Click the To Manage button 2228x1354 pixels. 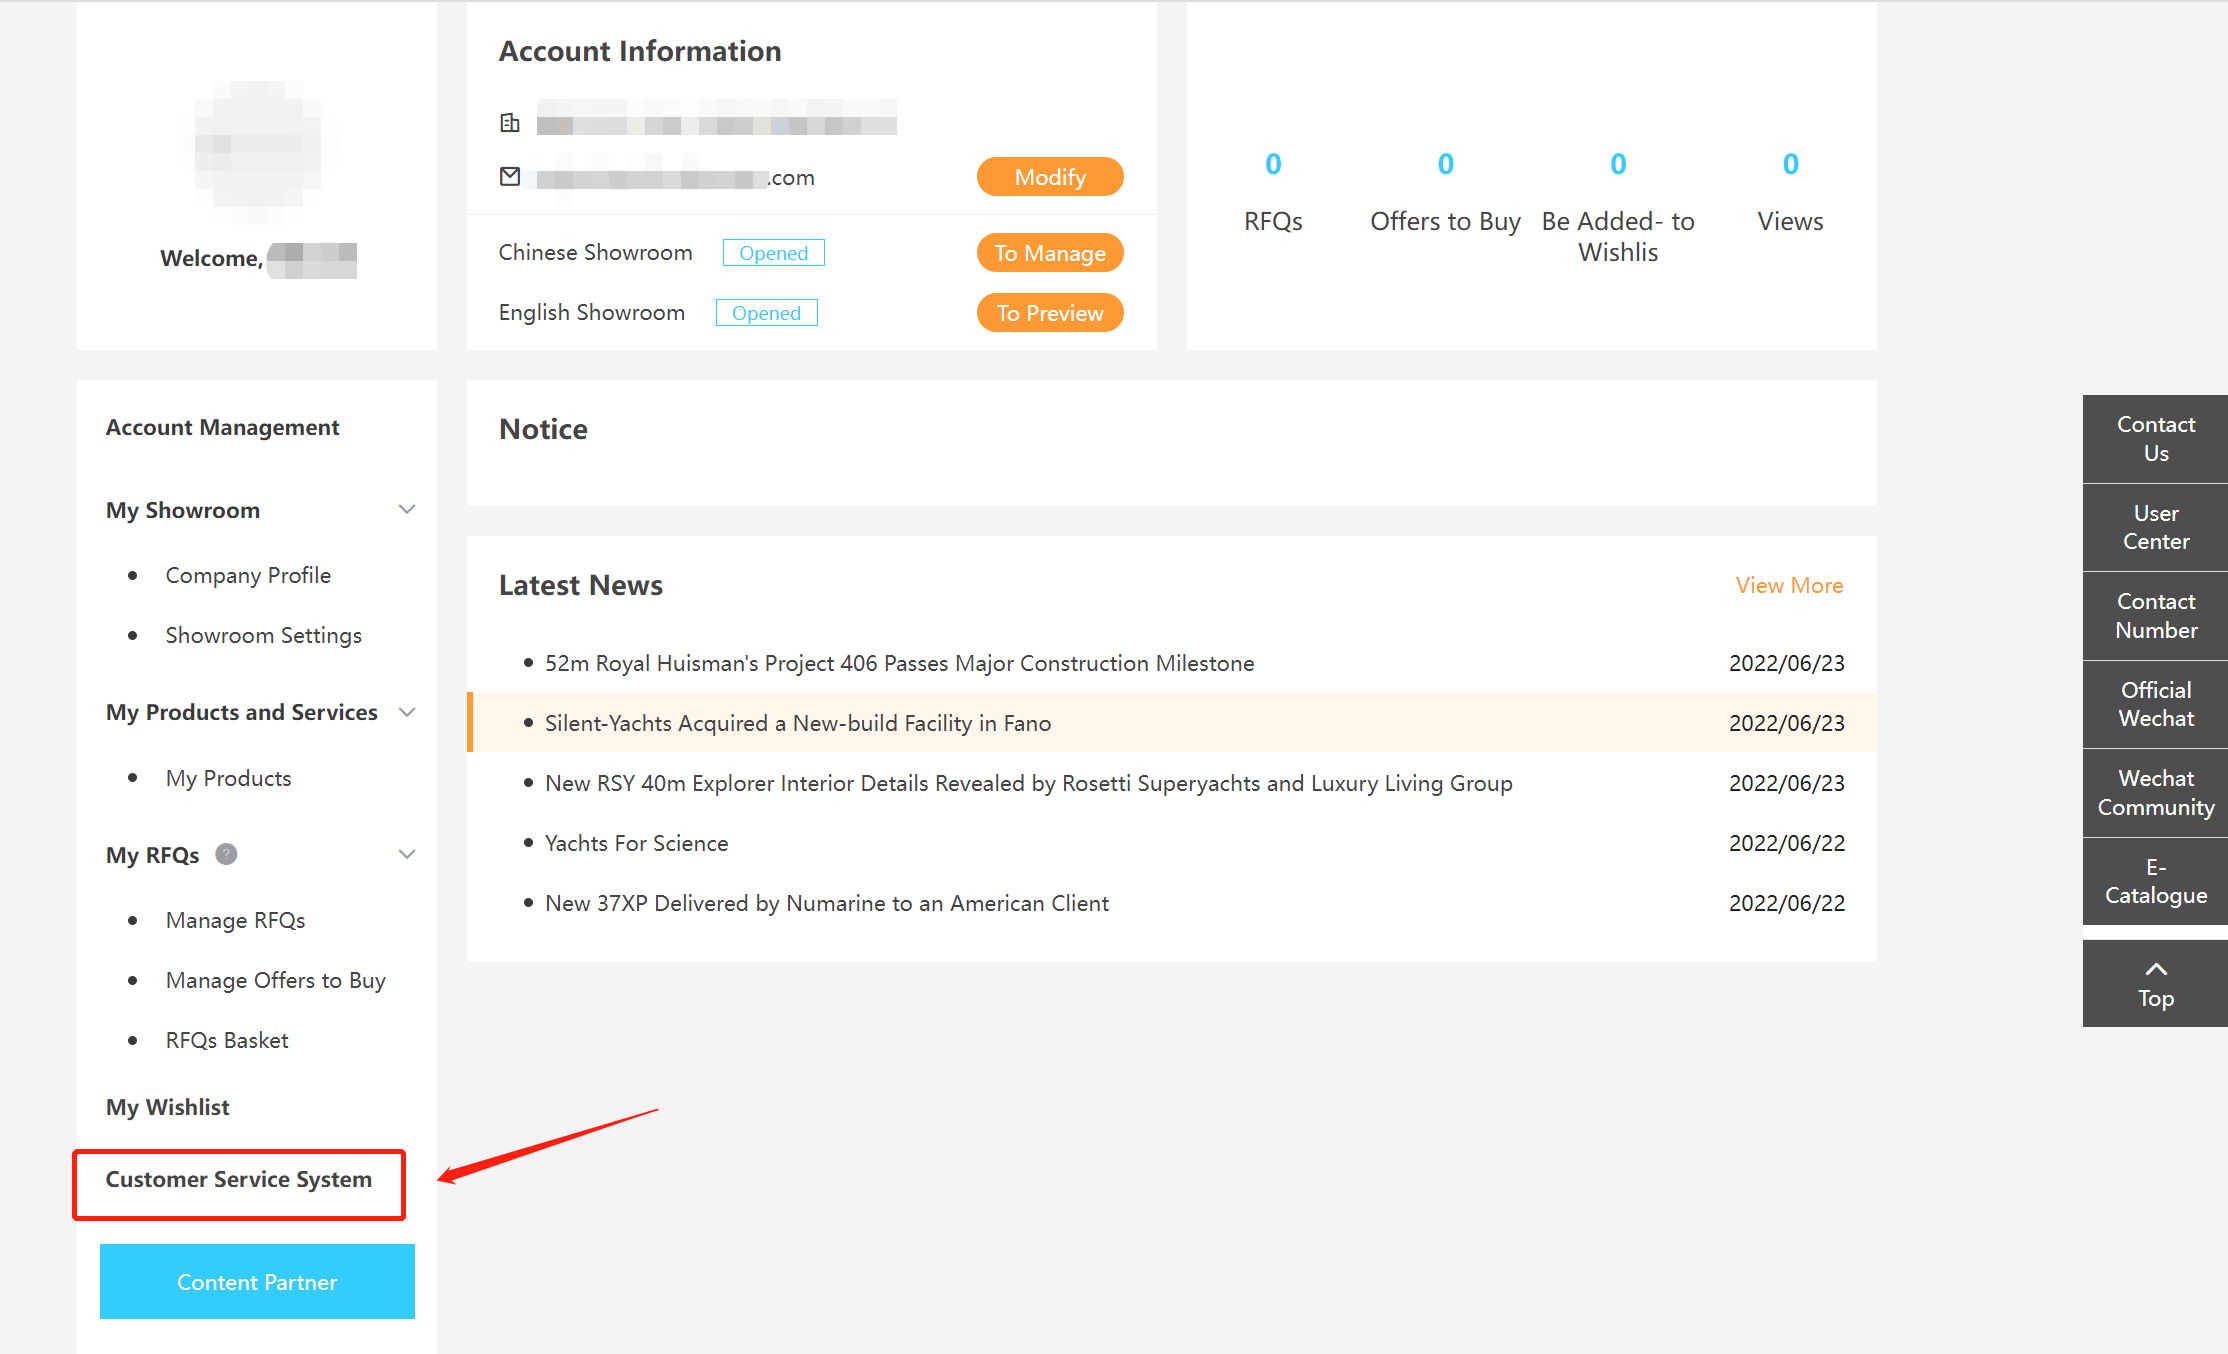pos(1049,253)
